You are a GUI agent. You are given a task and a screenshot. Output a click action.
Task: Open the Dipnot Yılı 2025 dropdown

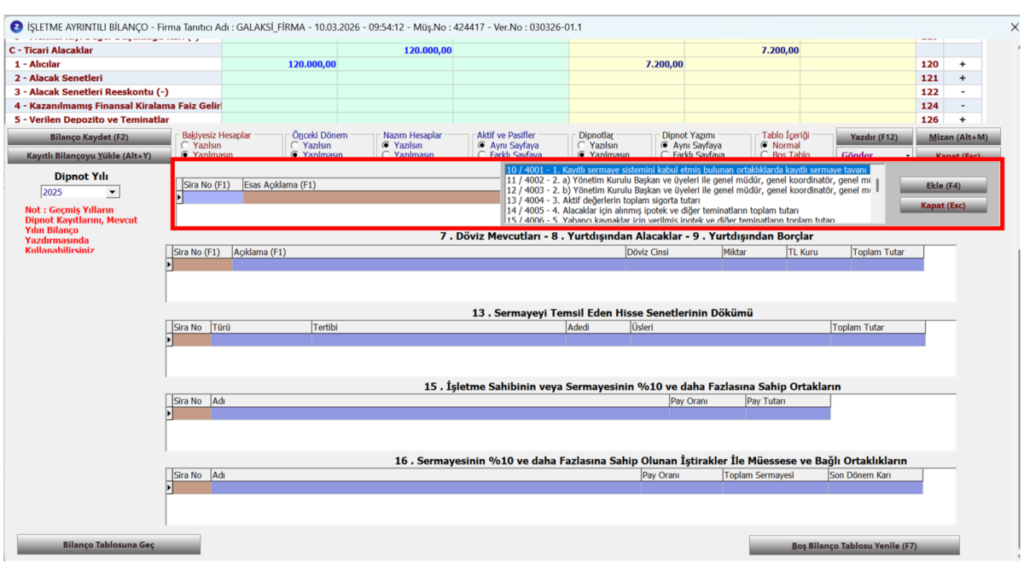coord(112,192)
